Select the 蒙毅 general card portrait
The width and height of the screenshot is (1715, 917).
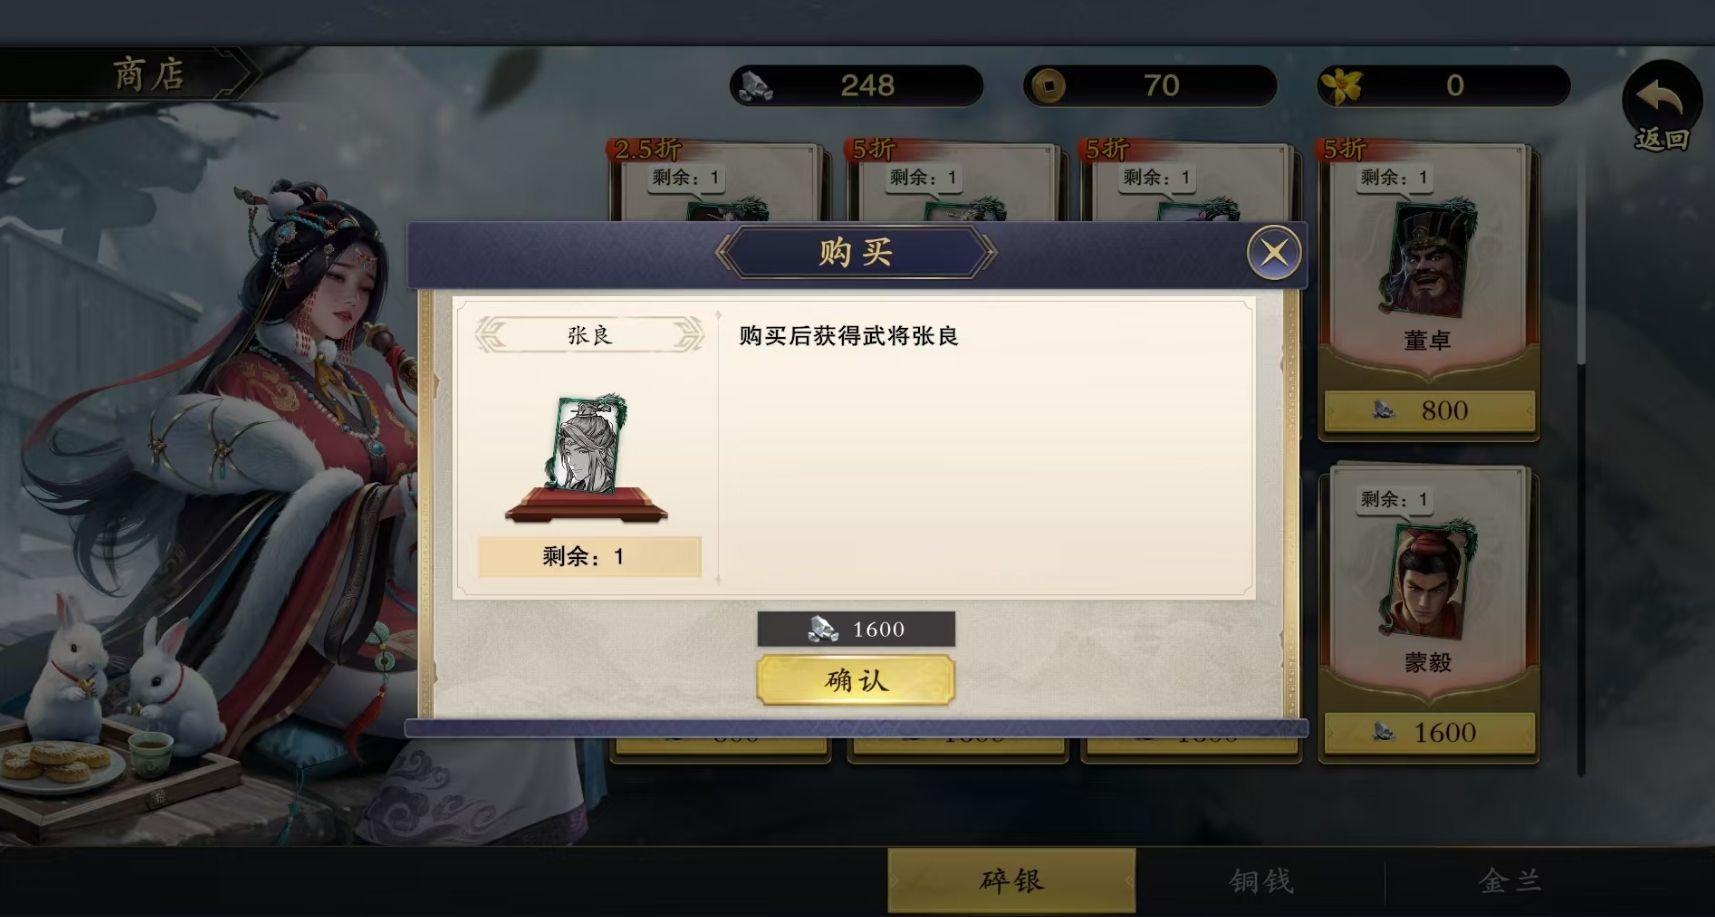tap(1428, 579)
